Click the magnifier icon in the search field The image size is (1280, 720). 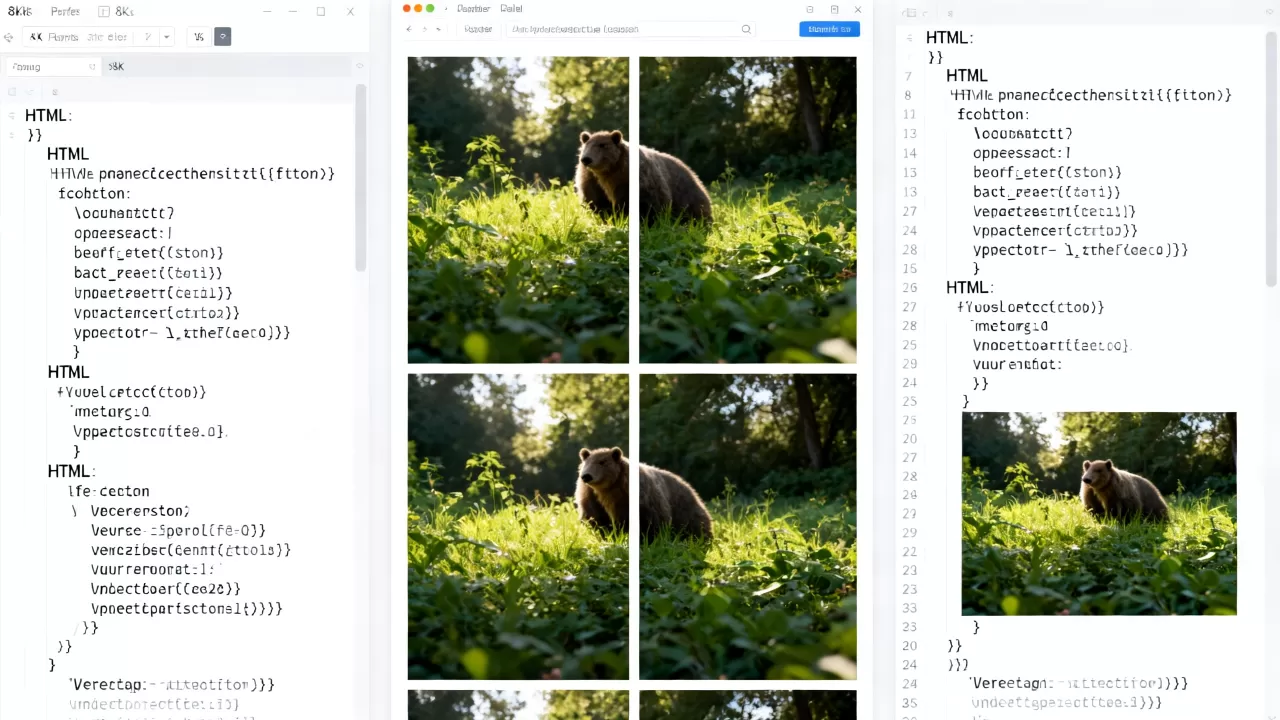746,29
